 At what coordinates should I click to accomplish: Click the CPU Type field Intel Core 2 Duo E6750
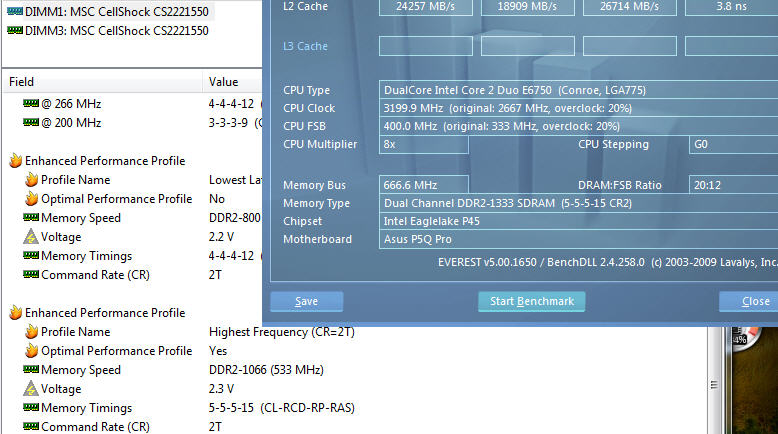pos(579,90)
